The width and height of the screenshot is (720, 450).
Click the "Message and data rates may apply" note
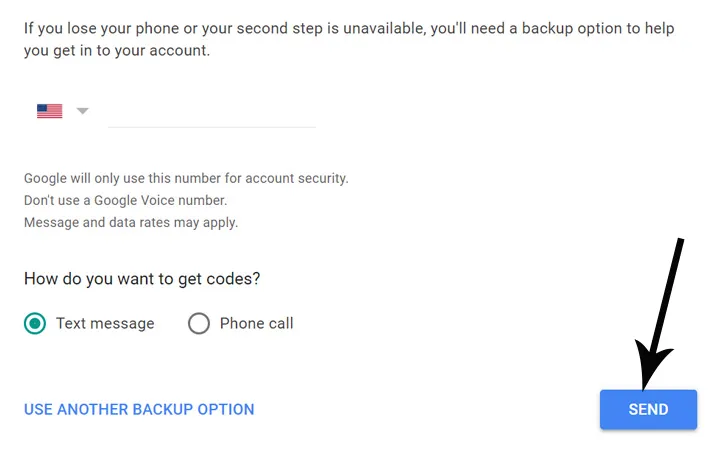click(x=131, y=222)
